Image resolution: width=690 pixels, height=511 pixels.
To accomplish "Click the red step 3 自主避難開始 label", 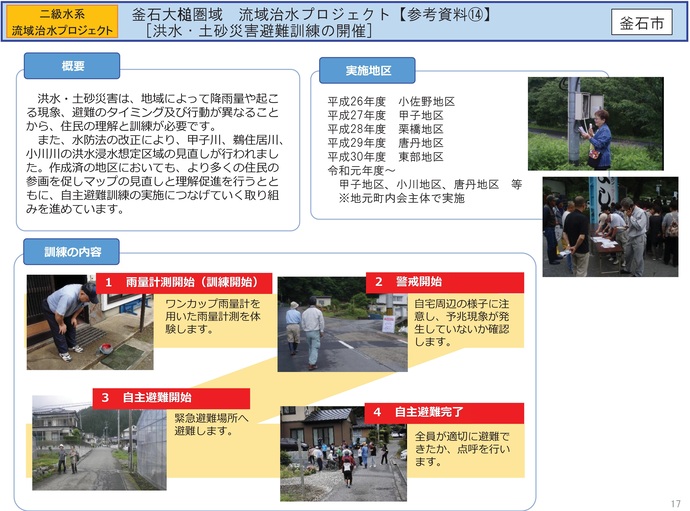I will tap(170, 398).
